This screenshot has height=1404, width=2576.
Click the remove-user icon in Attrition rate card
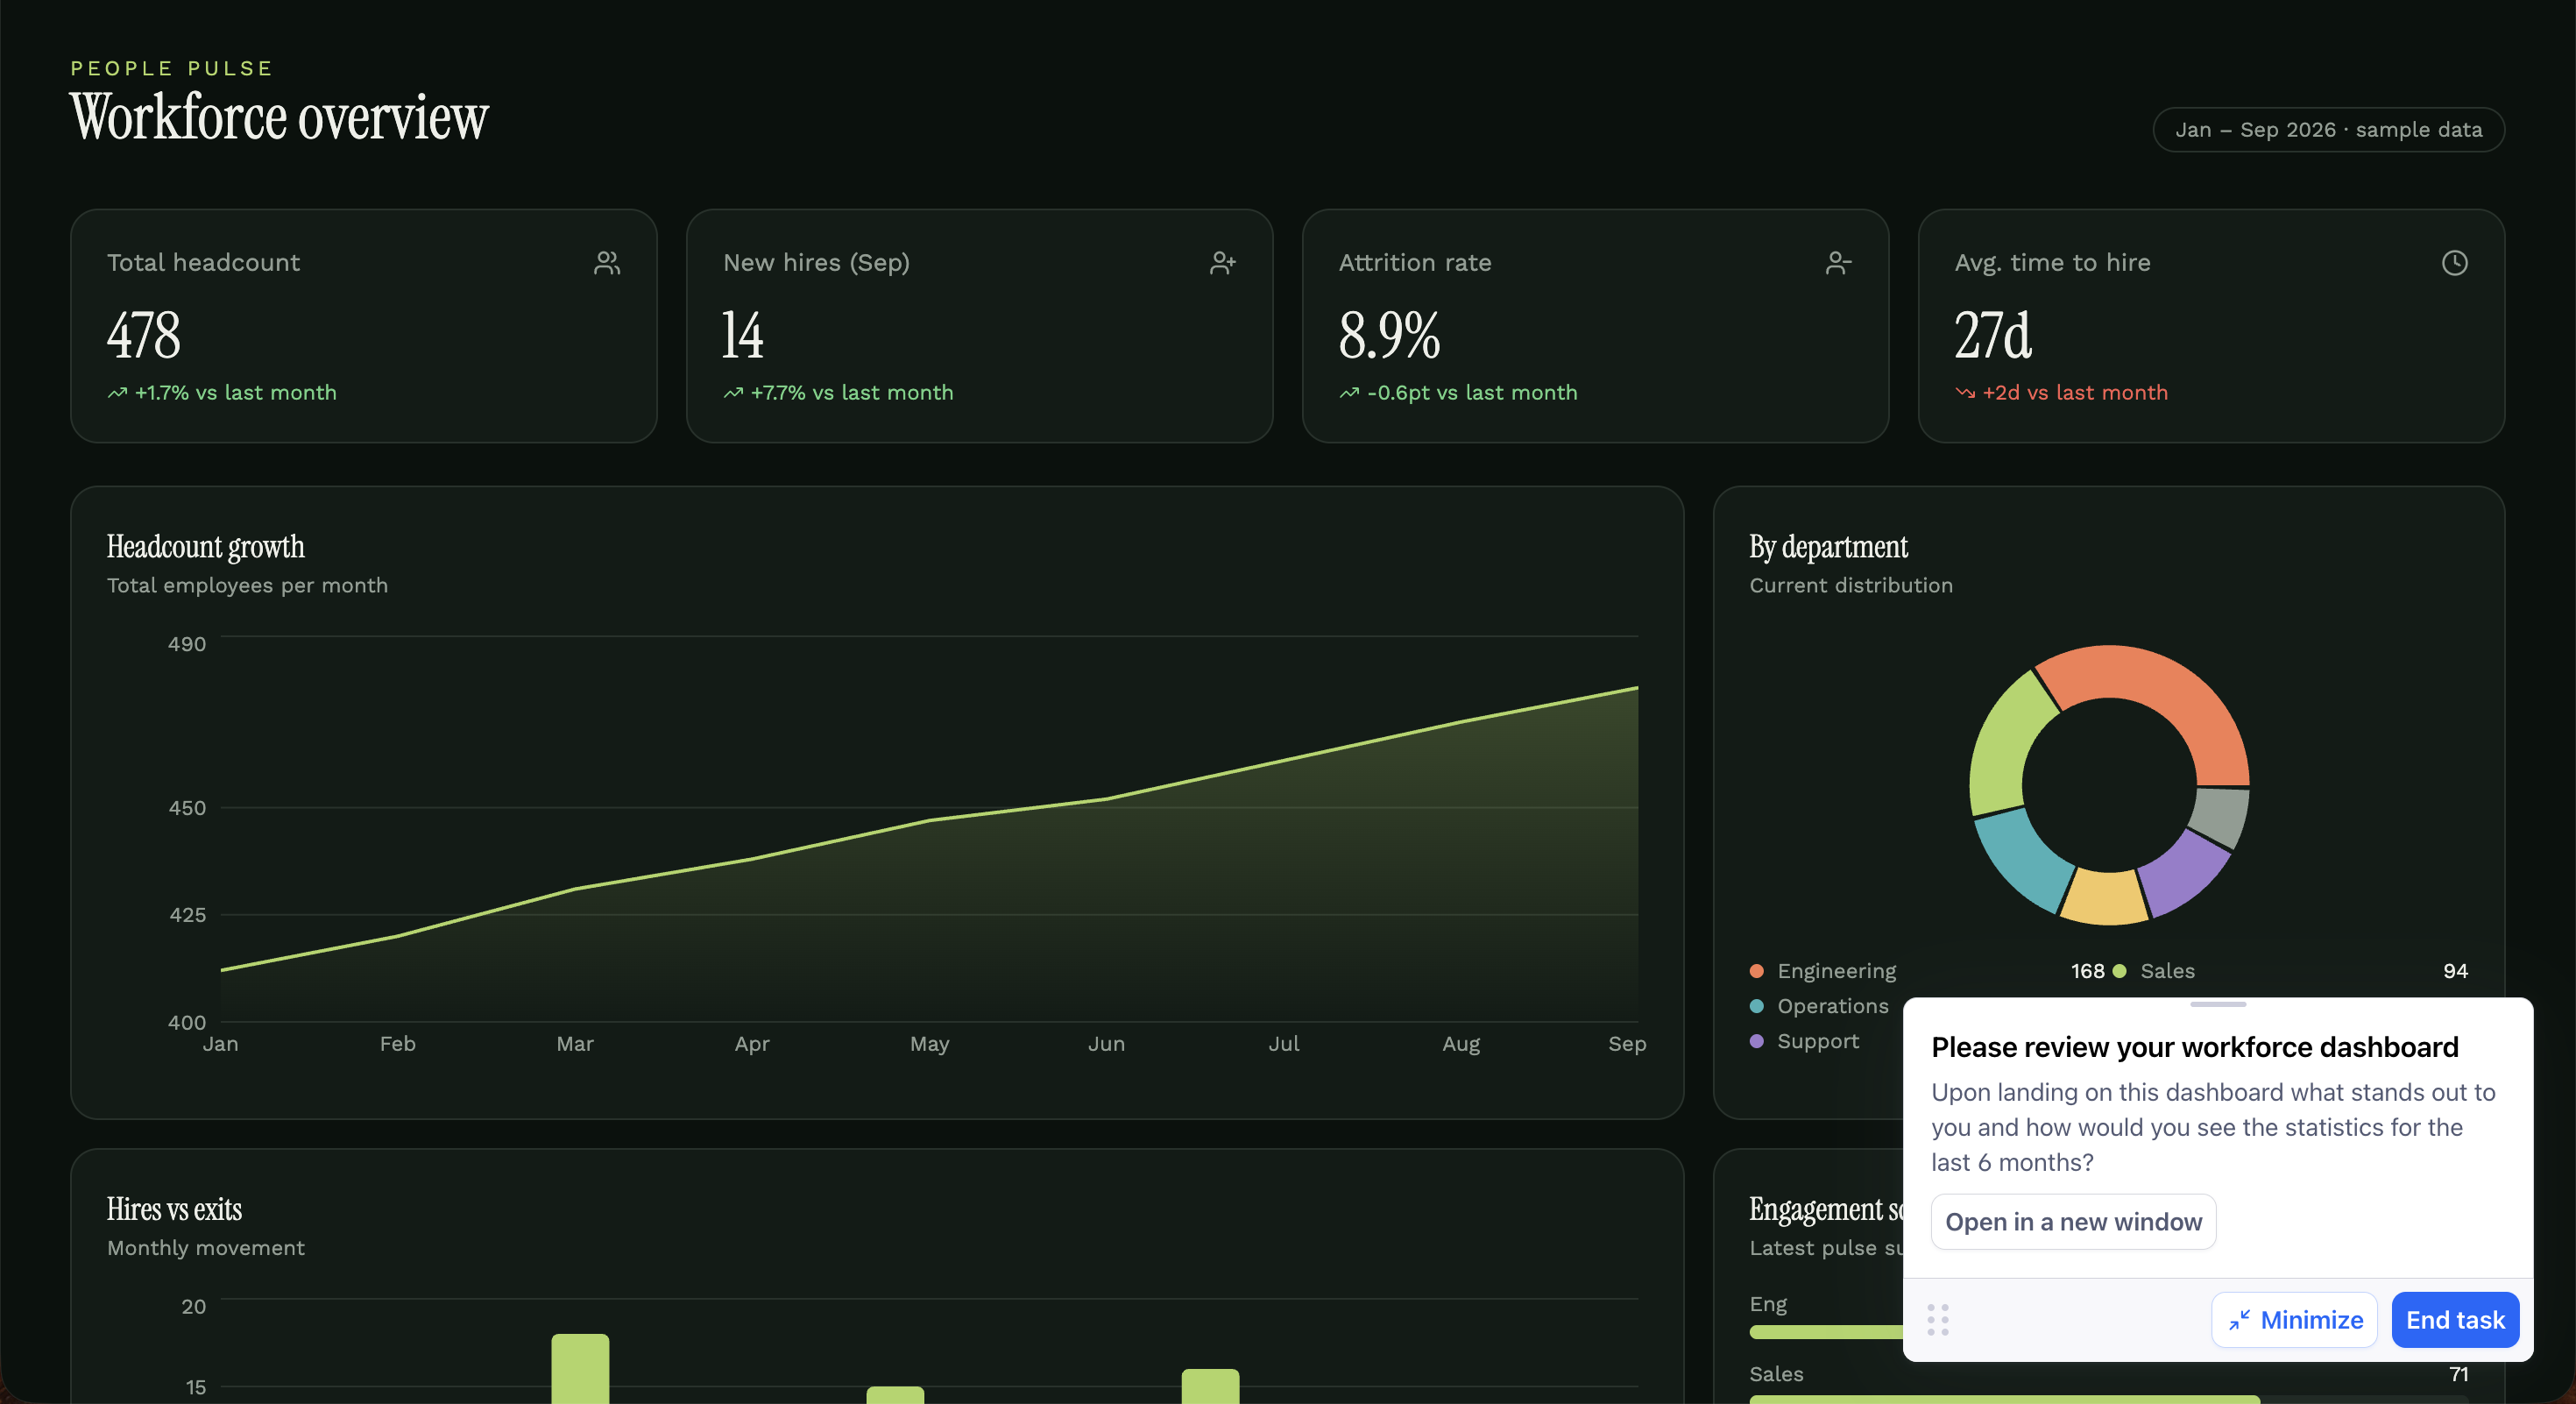(1839, 263)
